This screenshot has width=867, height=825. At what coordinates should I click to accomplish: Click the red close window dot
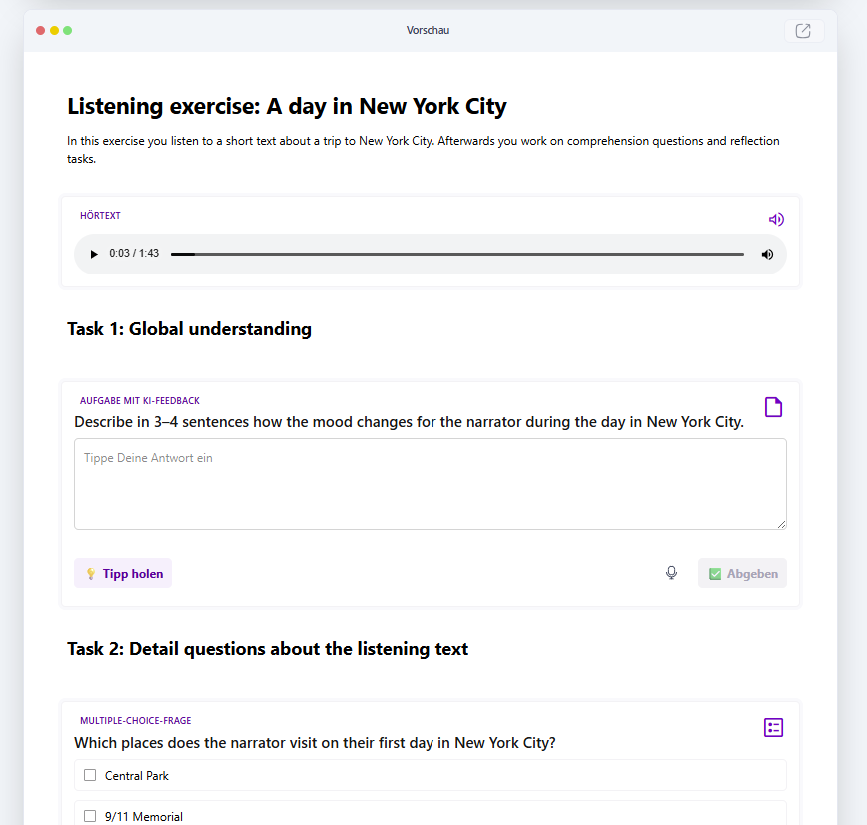click(40, 31)
